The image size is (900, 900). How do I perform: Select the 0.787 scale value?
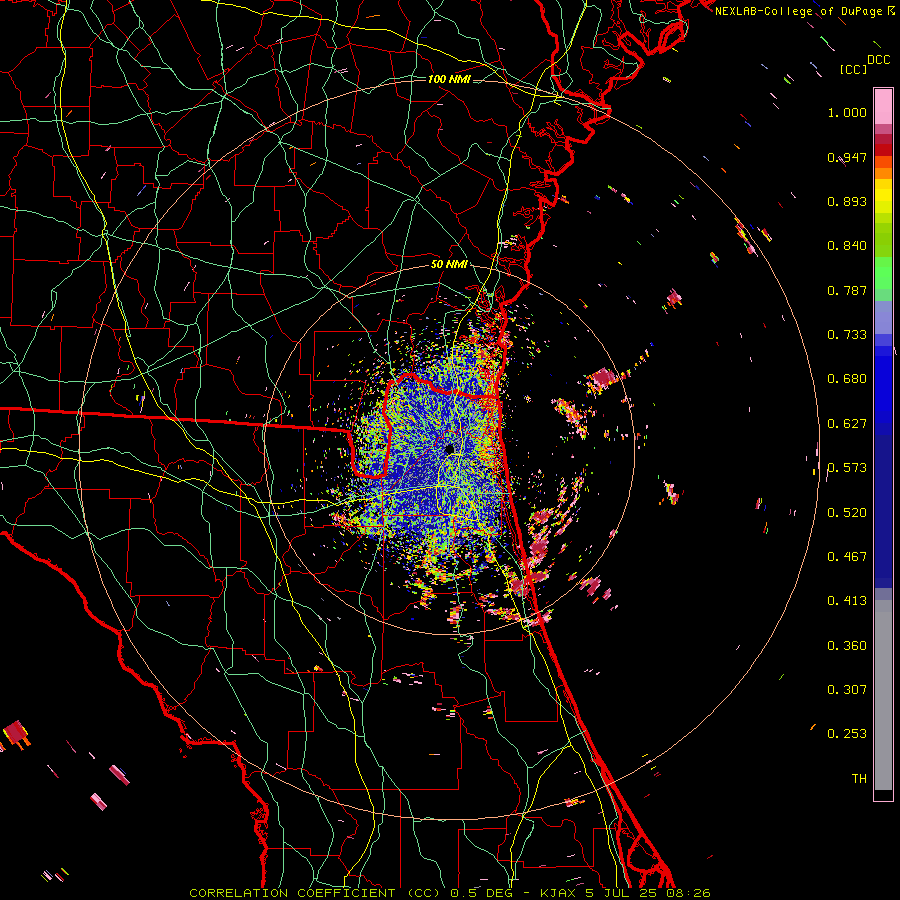tap(847, 290)
